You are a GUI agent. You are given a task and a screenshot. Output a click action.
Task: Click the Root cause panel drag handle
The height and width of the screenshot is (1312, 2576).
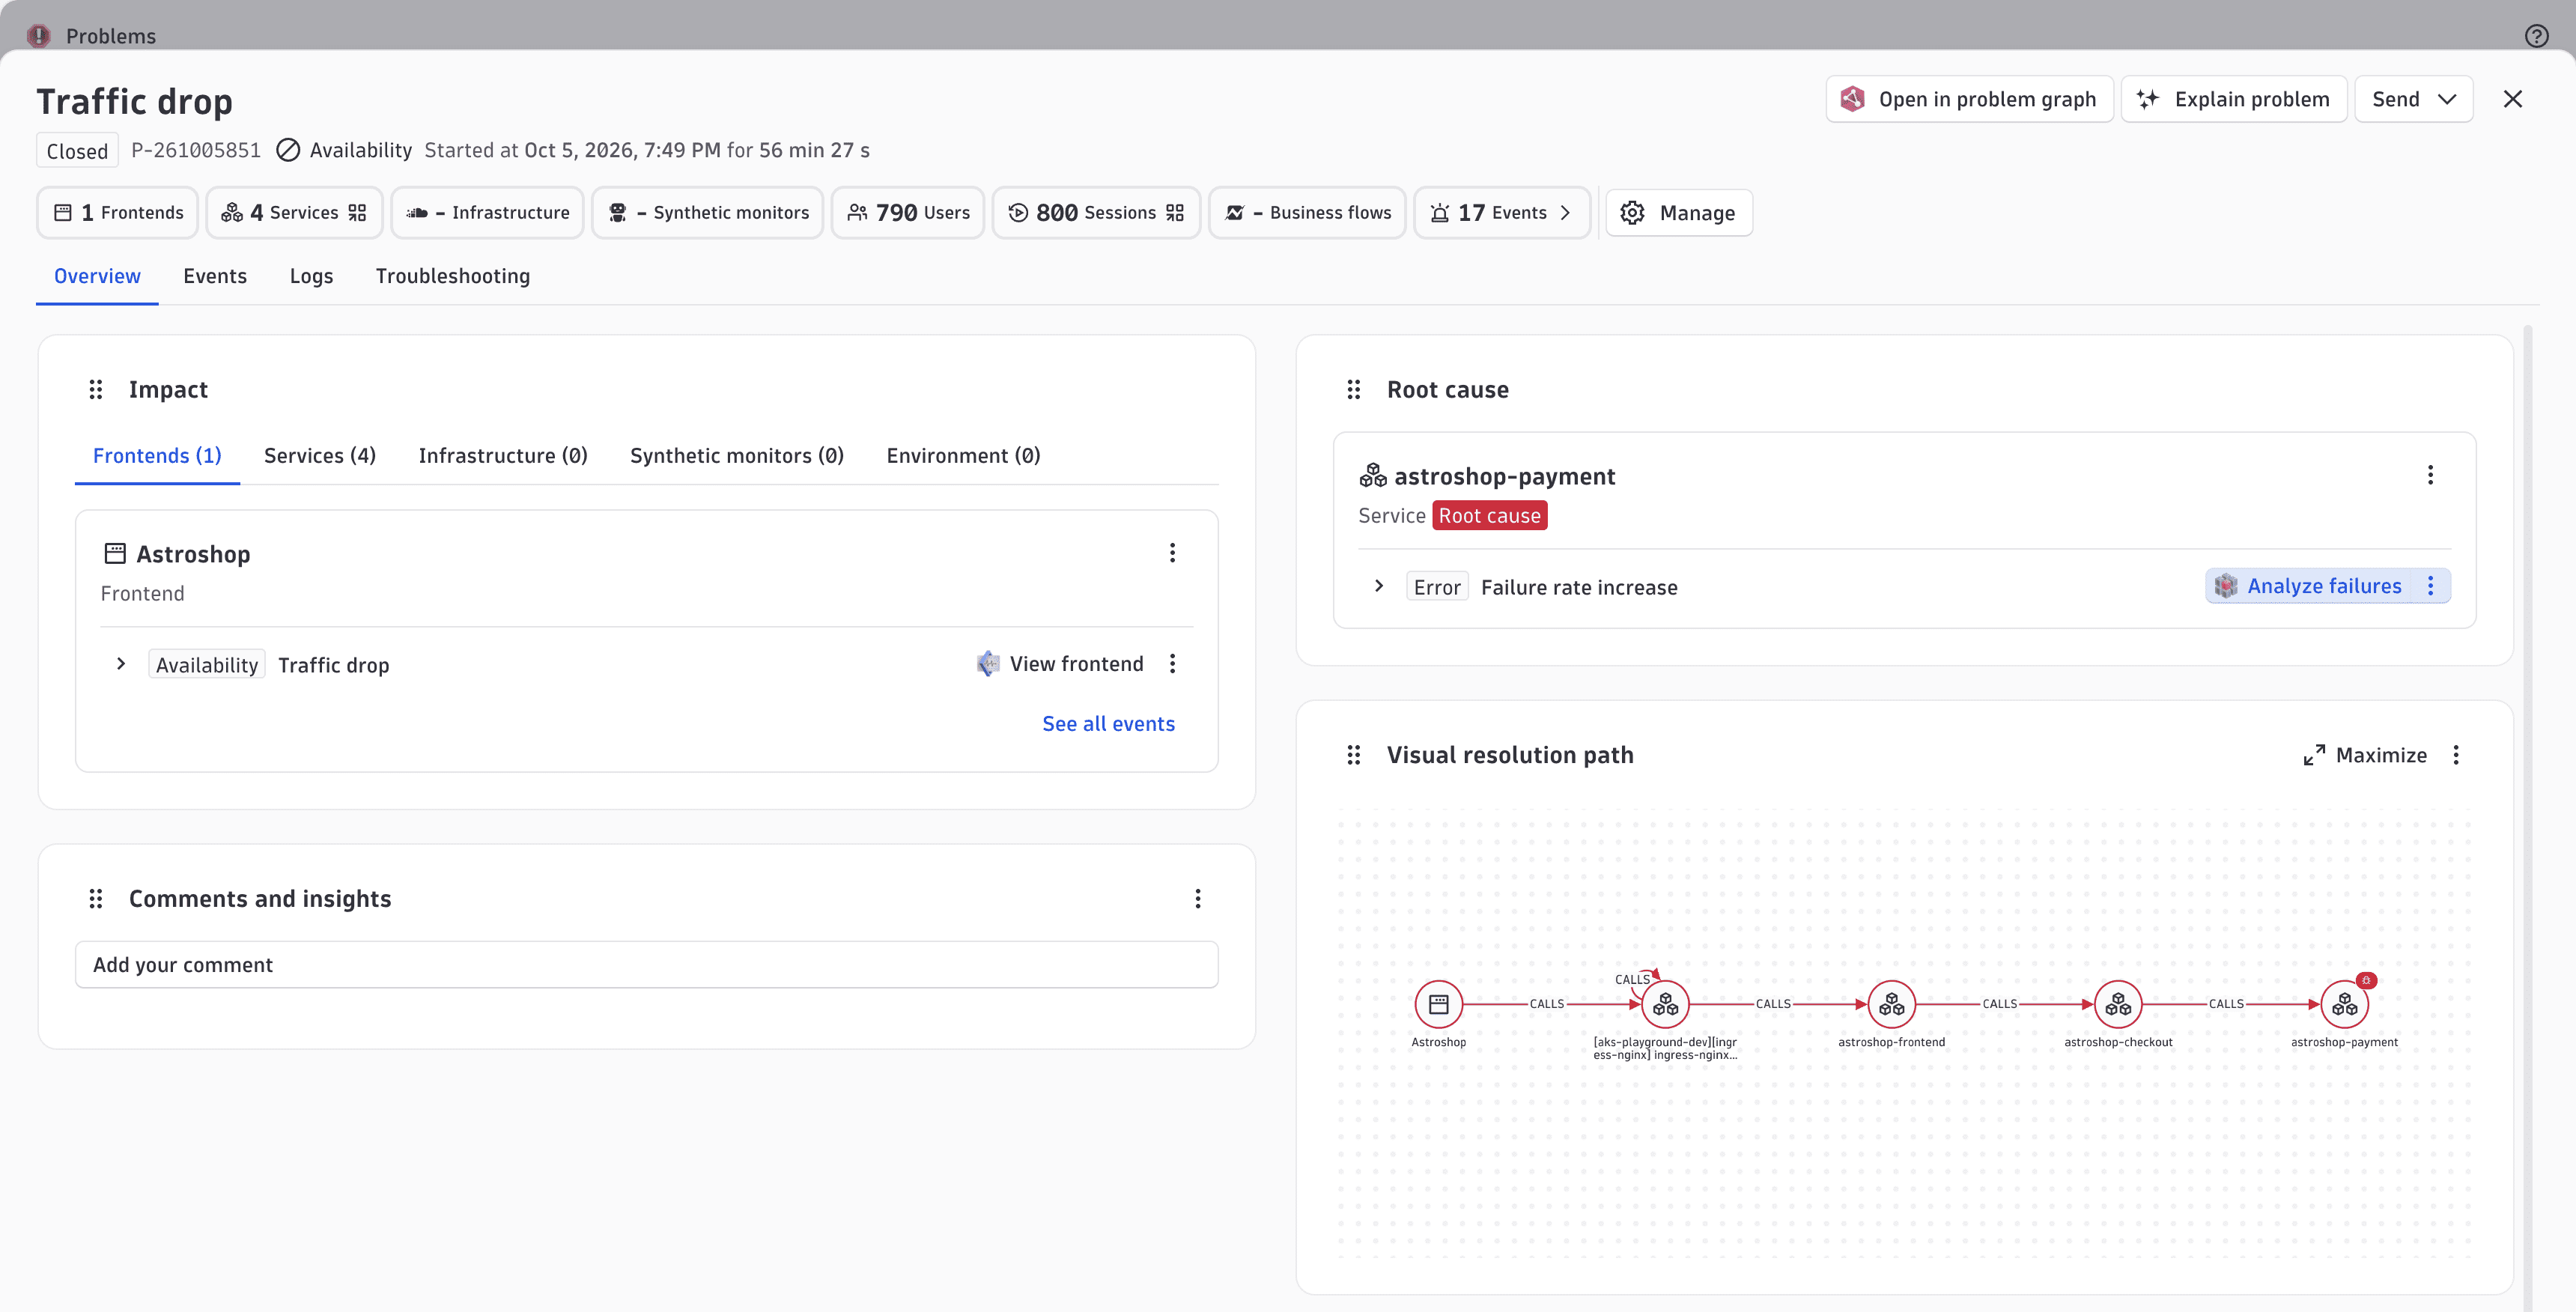(x=1354, y=389)
